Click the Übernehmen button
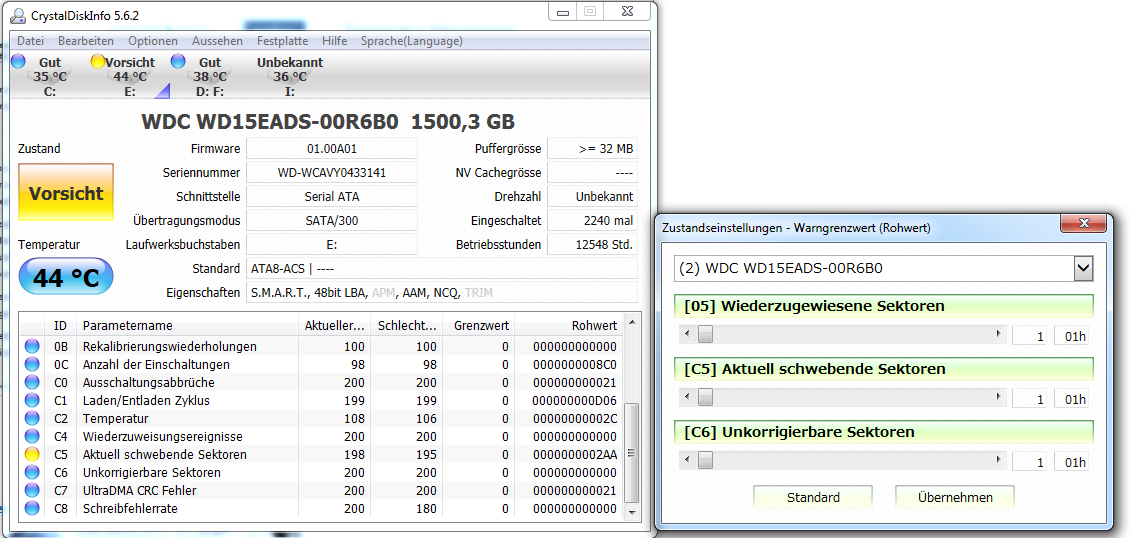This screenshot has width=1131, height=538. tap(955, 498)
